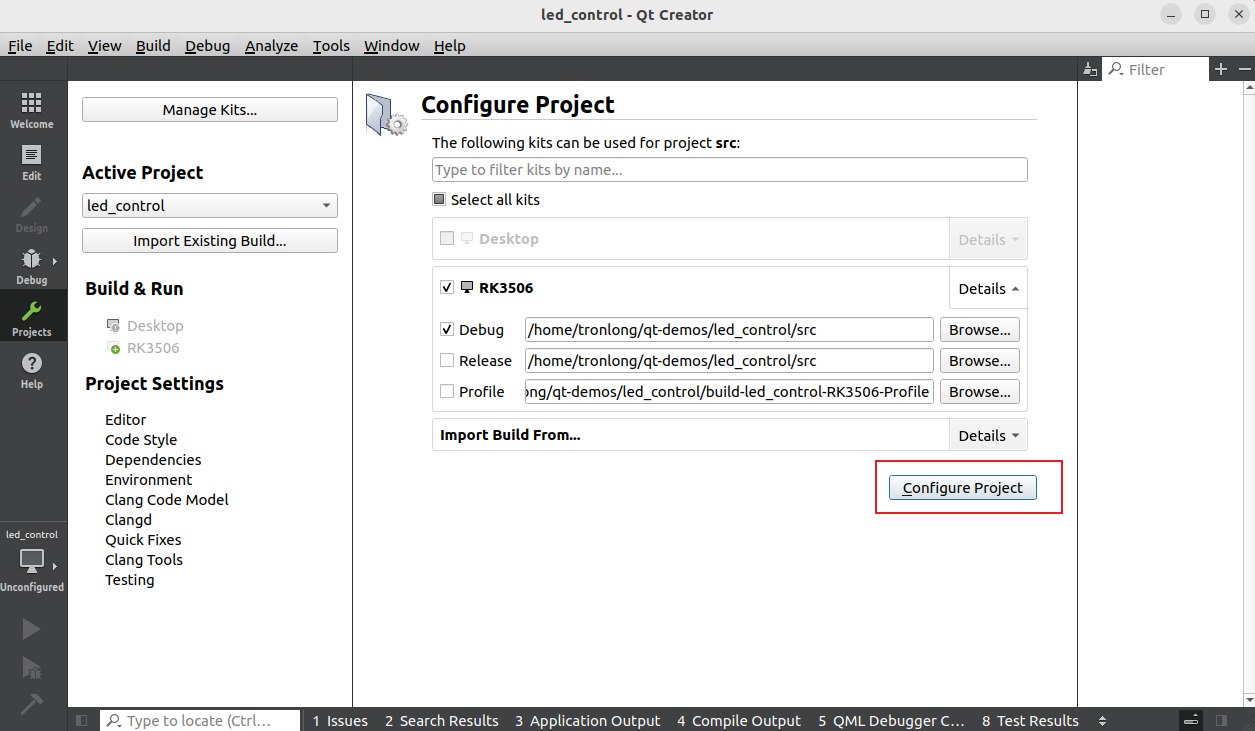Viewport: 1255px width, 731px height.
Task: Click the output Filter field
Action: tap(1154, 69)
